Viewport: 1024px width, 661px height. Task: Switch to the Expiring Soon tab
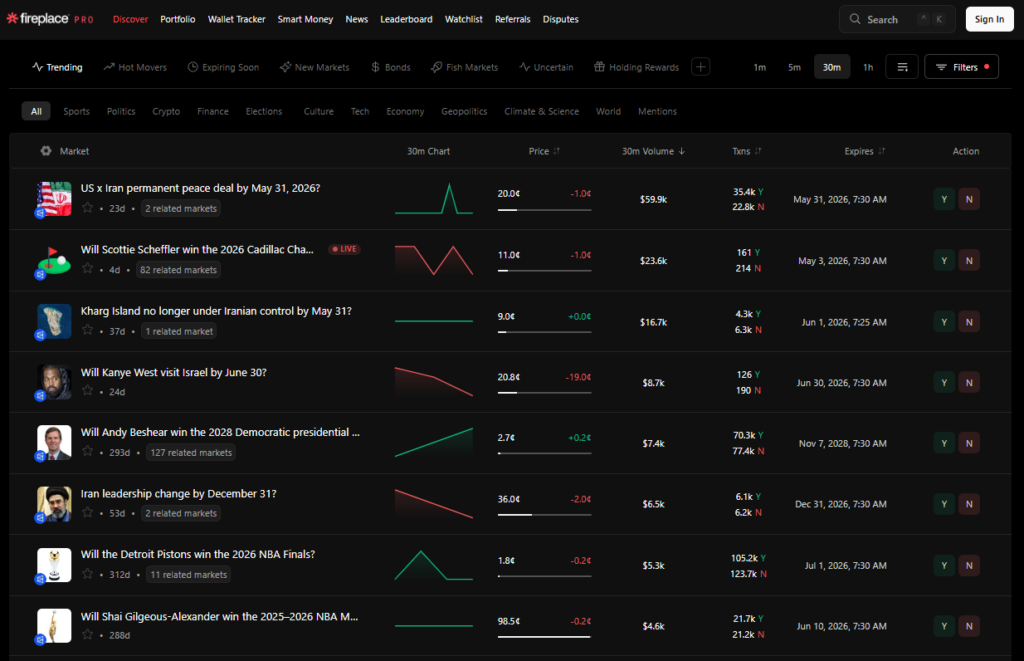223,67
